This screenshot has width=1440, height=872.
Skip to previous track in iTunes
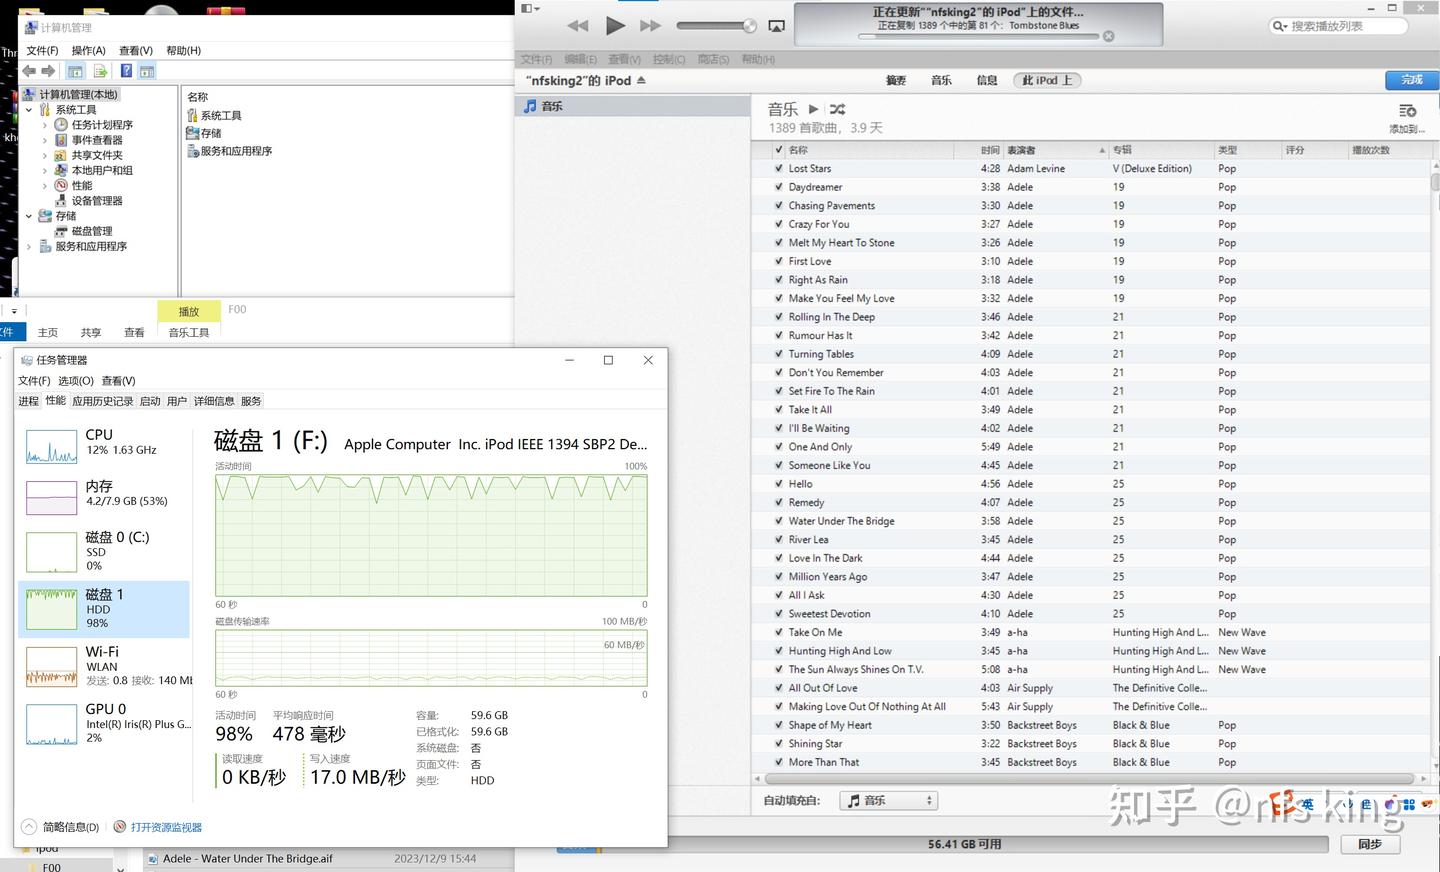point(578,26)
